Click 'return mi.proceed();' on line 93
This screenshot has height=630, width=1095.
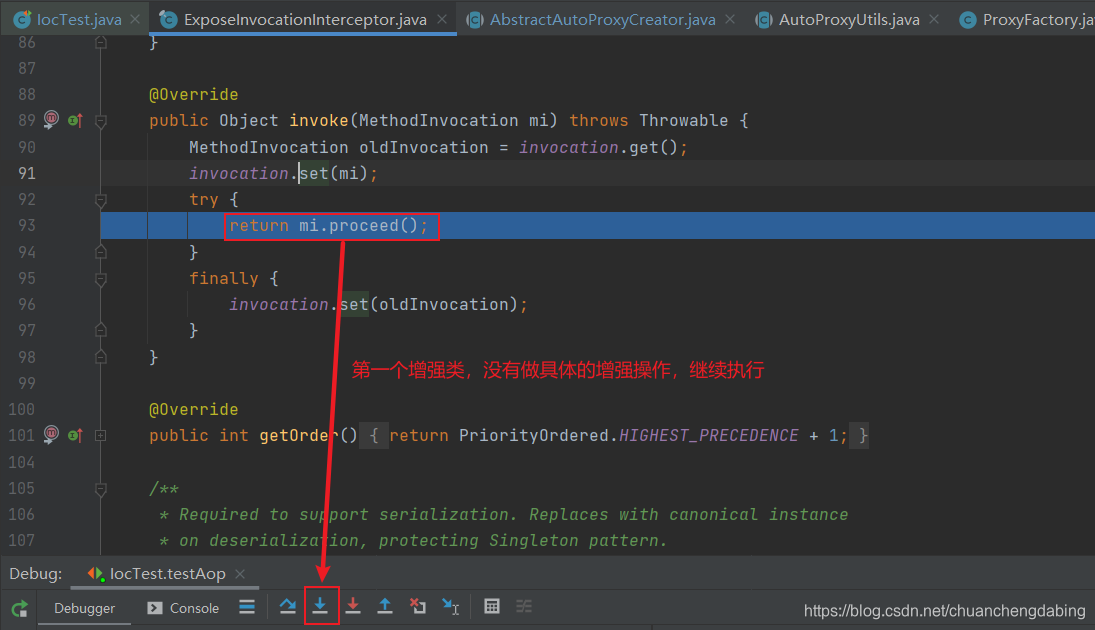[328, 226]
